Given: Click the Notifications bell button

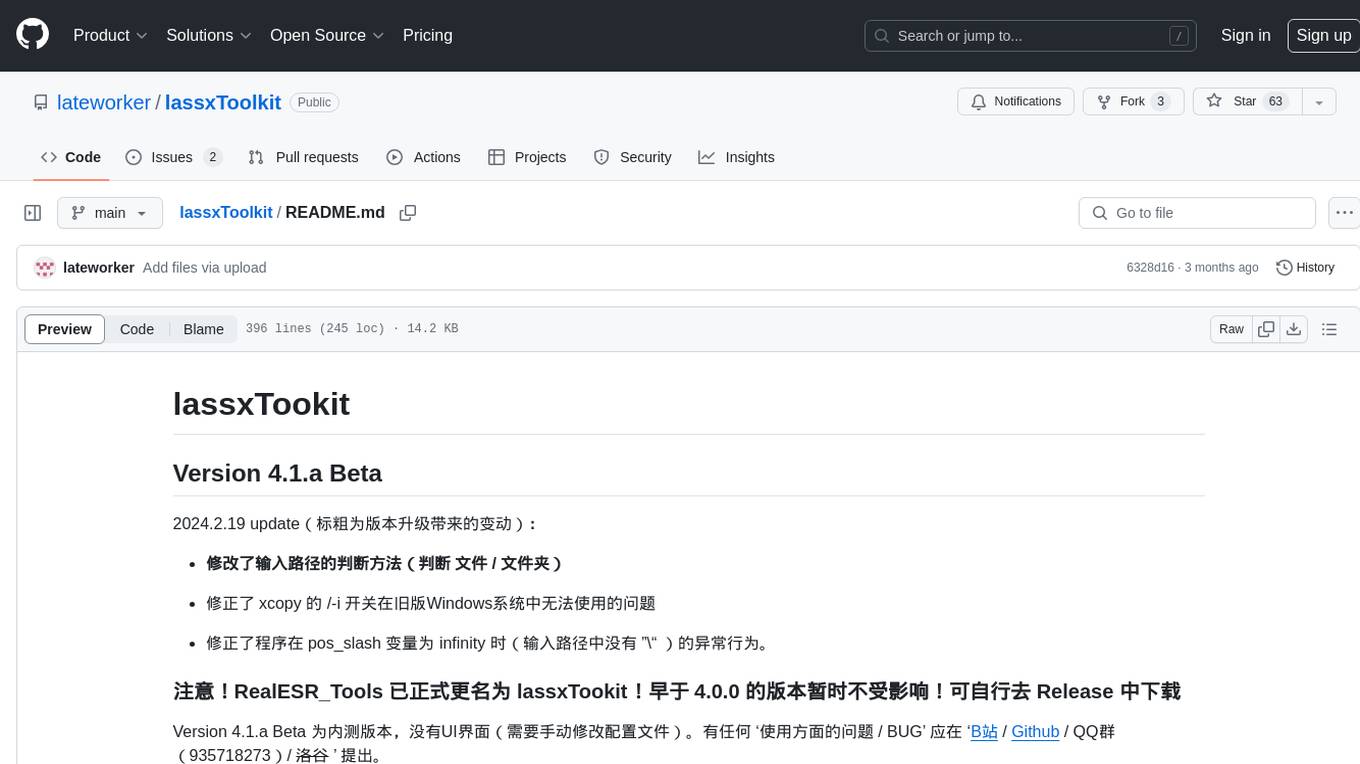Looking at the screenshot, I should 1016,102.
